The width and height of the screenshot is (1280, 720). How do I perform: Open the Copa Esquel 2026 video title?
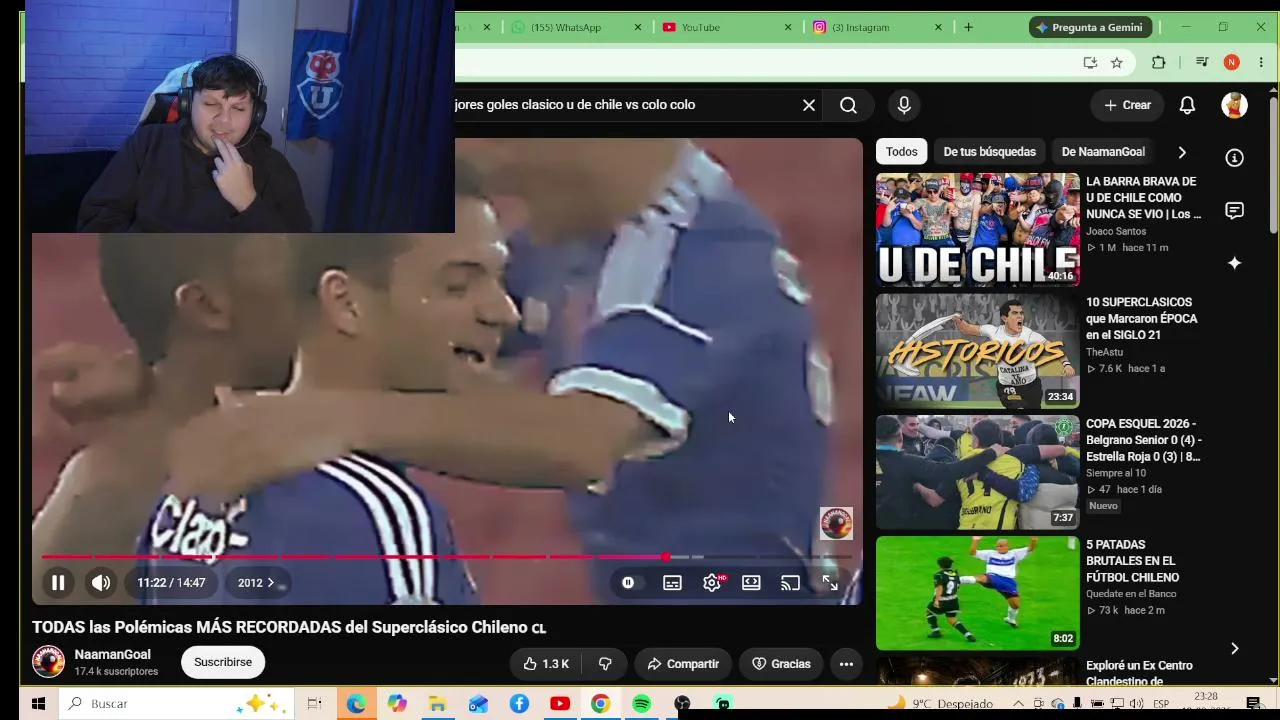tap(1144, 440)
